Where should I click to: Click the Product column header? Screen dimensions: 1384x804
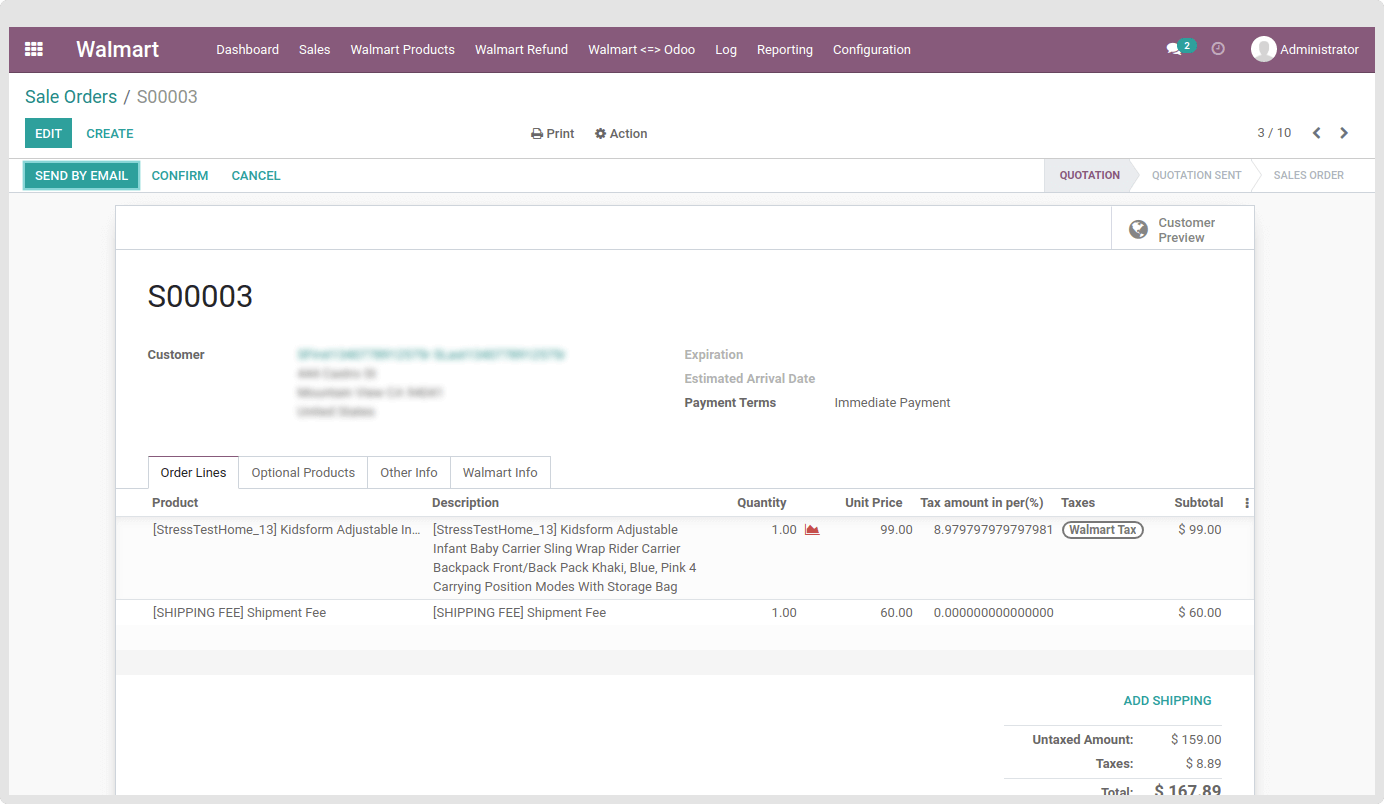tap(175, 503)
